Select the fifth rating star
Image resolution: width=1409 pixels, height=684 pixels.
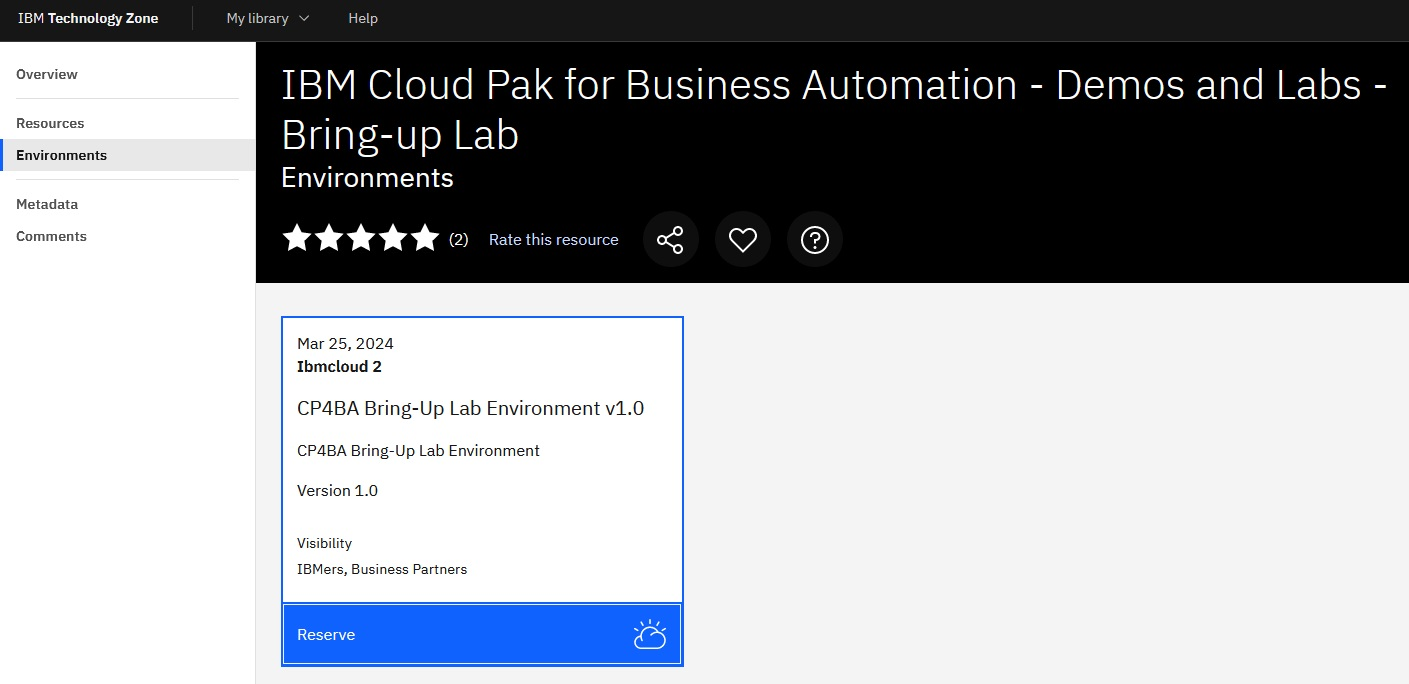click(425, 238)
